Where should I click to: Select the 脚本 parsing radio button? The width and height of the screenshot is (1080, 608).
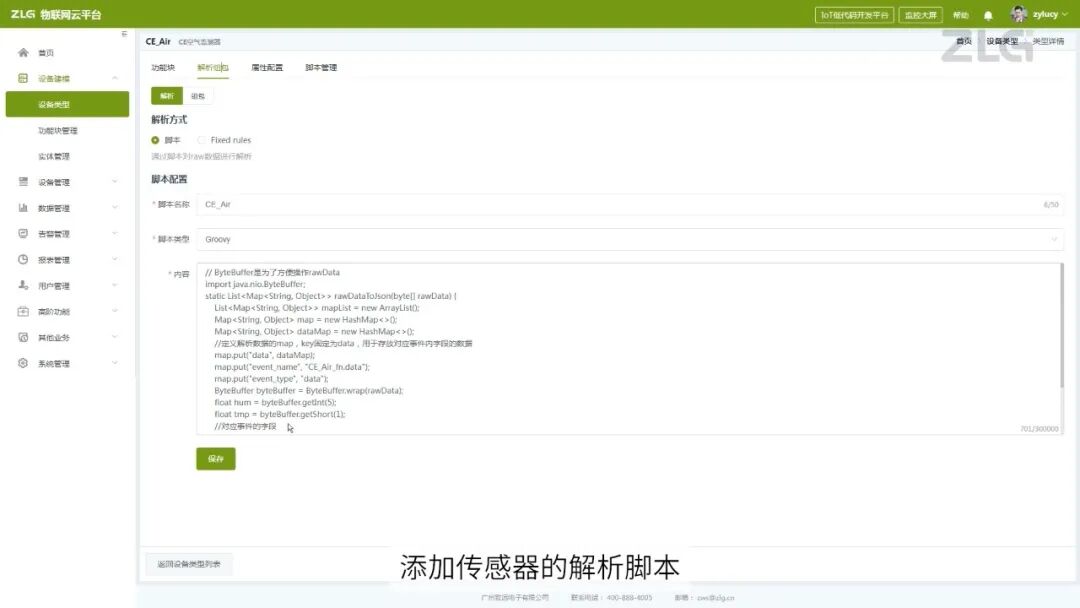point(155,140)
